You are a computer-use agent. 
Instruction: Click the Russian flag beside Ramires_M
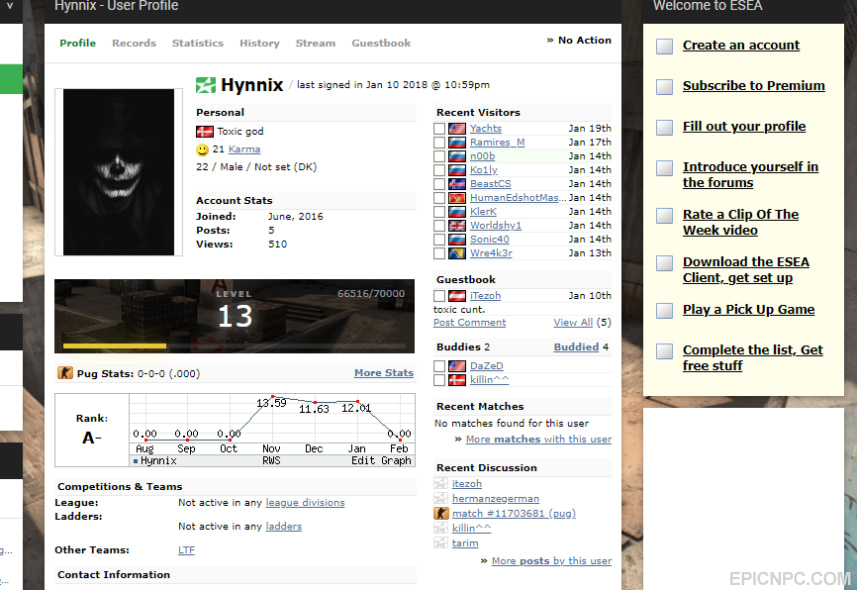click(x=457, y=142)
